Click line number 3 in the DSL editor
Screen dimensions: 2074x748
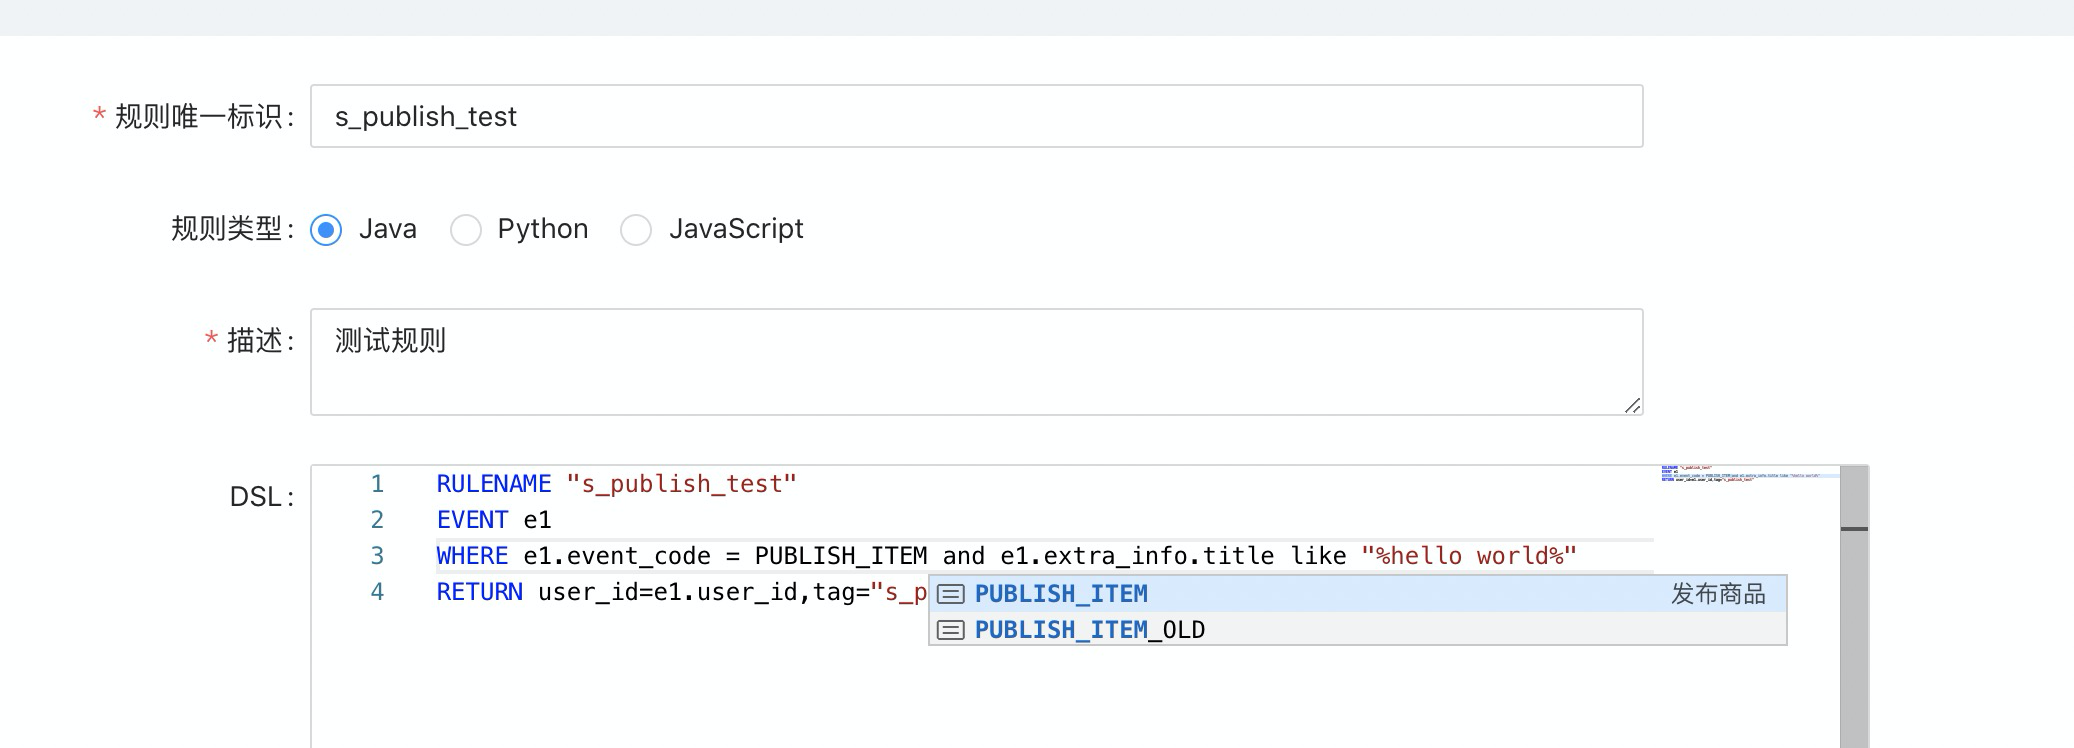(377, 556)
